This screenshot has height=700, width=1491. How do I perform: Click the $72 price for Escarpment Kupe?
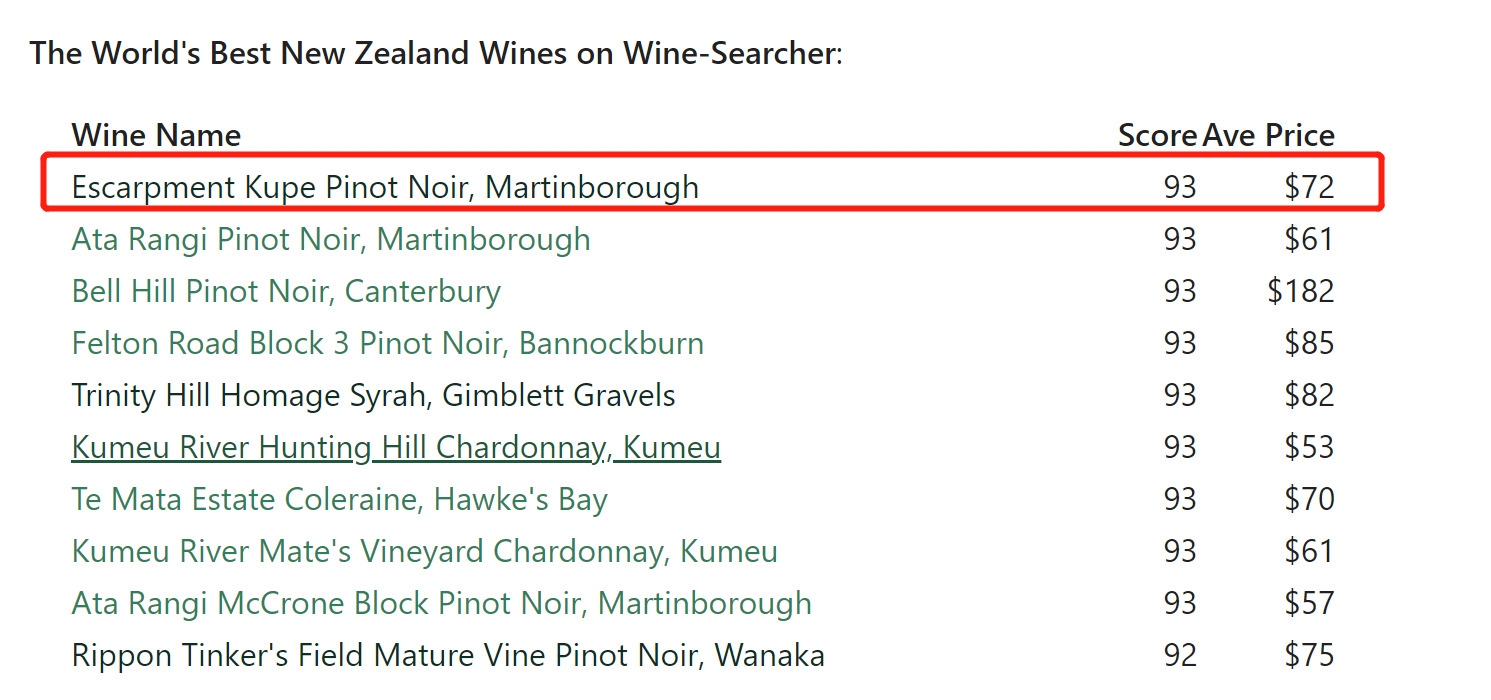1309,187
